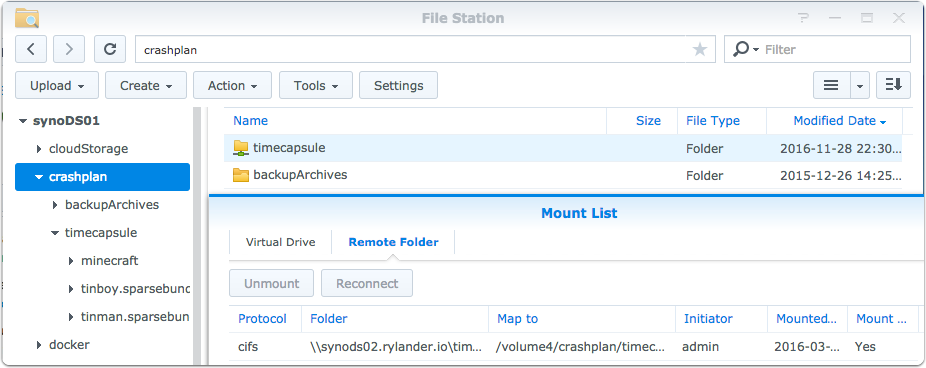Click the /volume4/crashplan map path cell
Image resolution: width=926 pixels, height=368 pixels.
point(581,347)
